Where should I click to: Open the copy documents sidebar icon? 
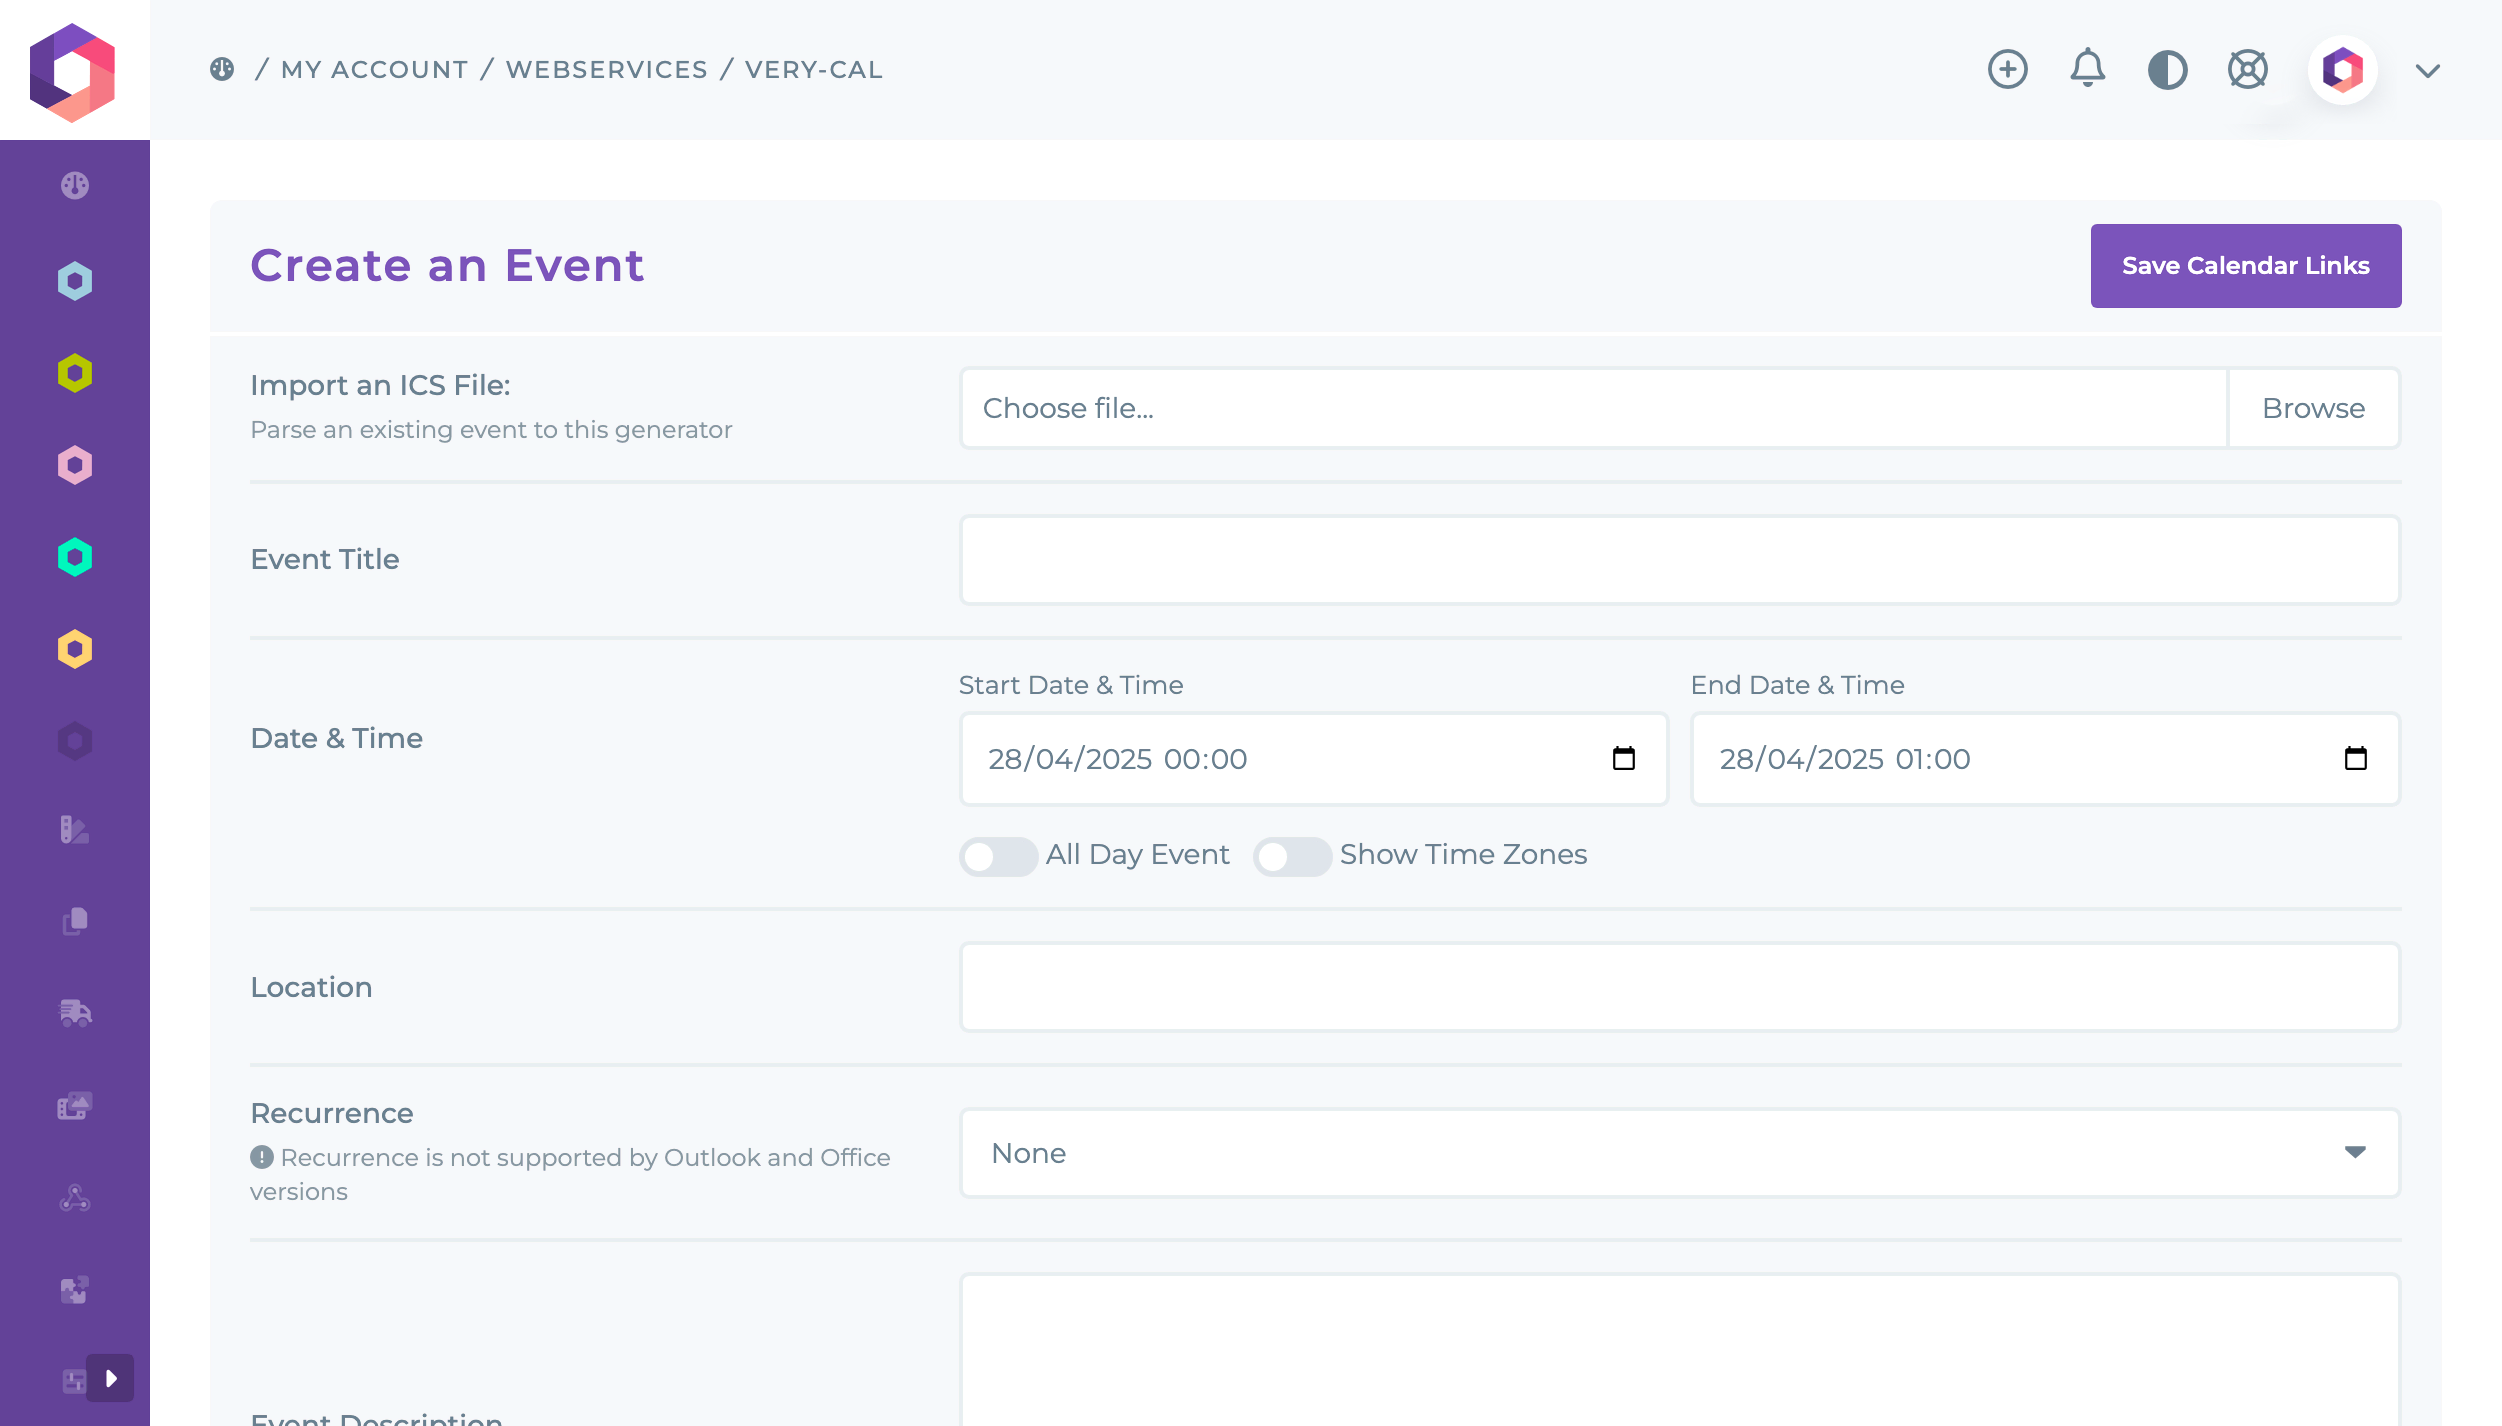click(x=75, y=921)
